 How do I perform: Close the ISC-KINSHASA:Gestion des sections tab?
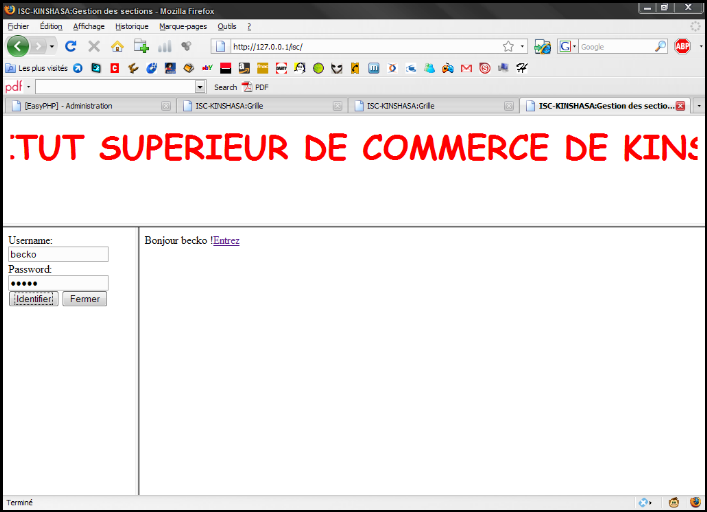(x=680, y=106)
